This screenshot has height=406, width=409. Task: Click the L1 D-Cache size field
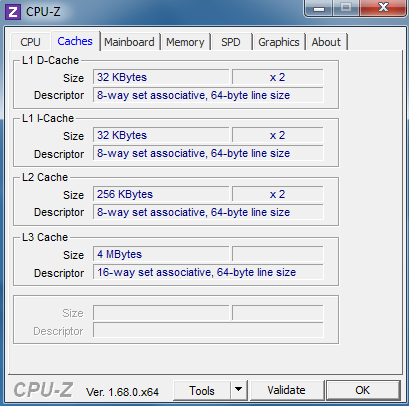coord(161,77)
